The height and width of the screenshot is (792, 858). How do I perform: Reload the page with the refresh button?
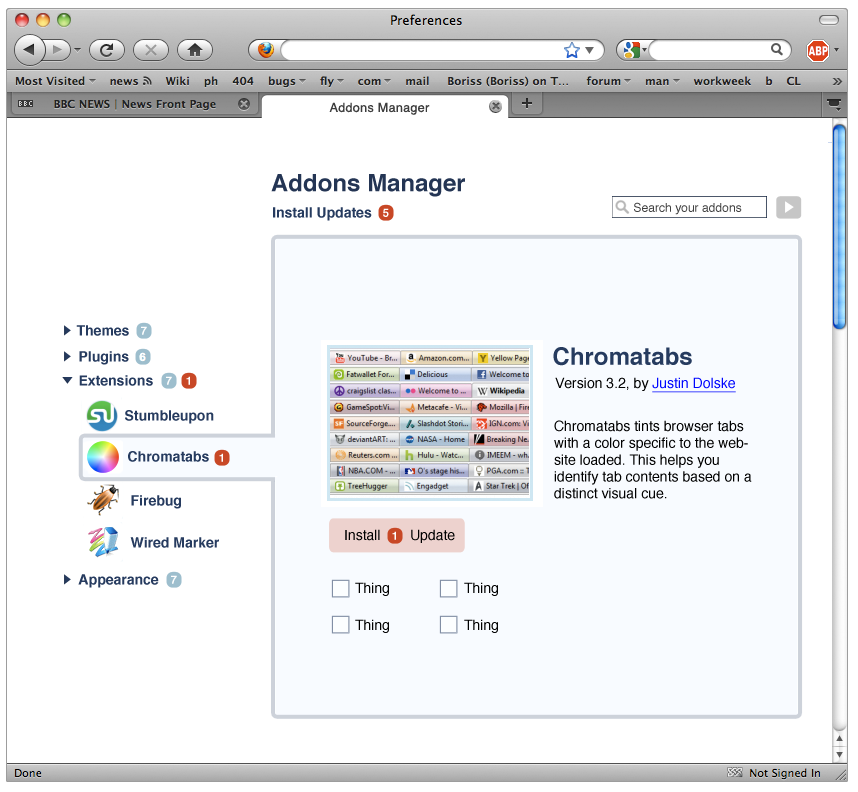[x=107, y=50]
